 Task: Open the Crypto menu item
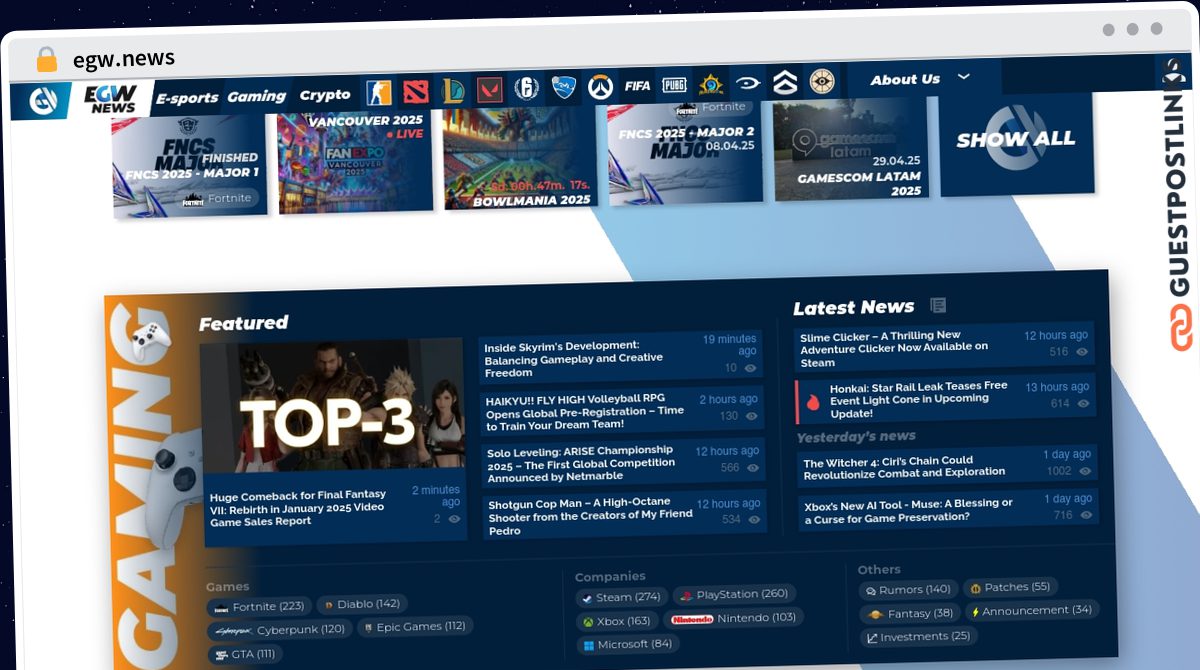tap(325, 95)
